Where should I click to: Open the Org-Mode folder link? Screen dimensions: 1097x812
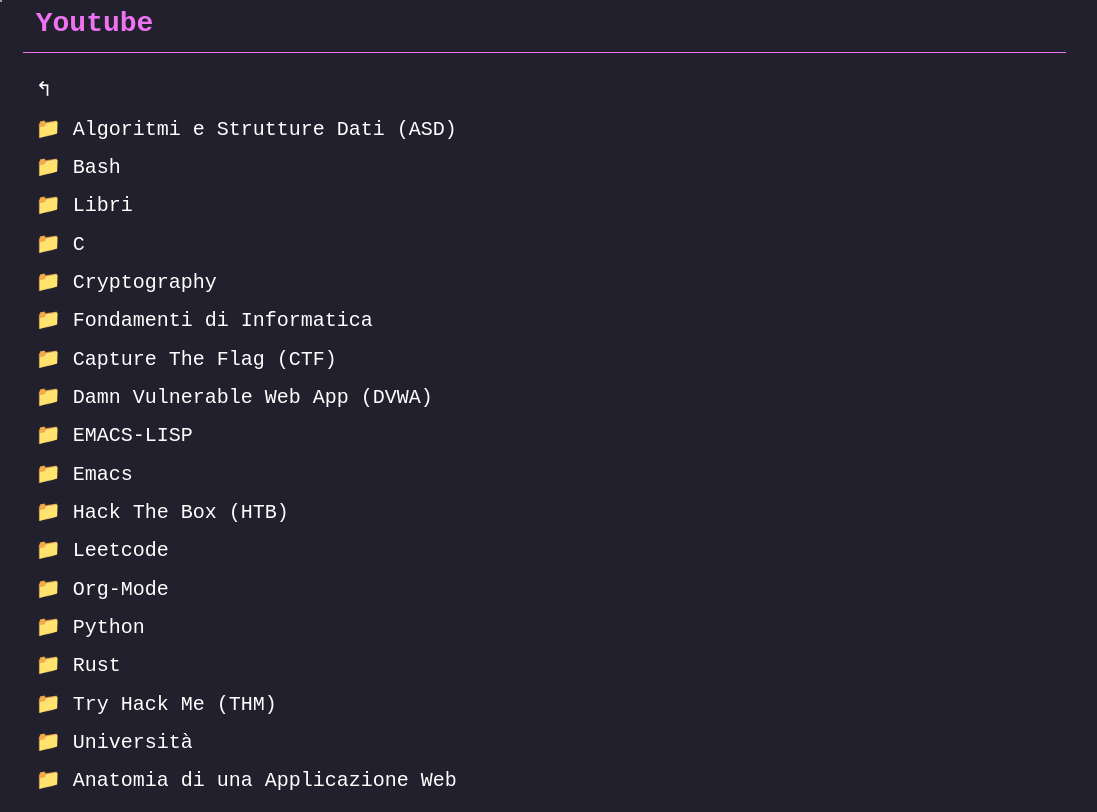pyautogui.click(x=120, y=589)
